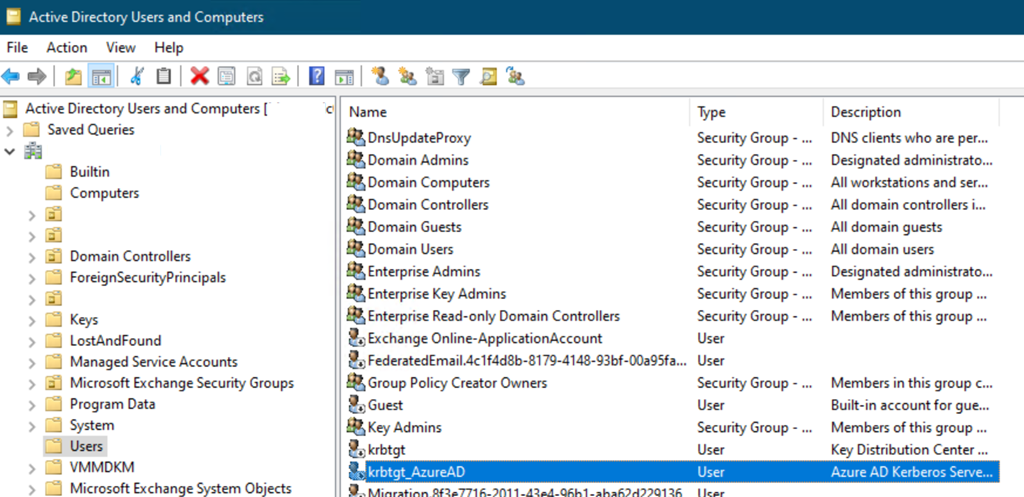Select the Domain Admins group row

(x=417, y=160)
